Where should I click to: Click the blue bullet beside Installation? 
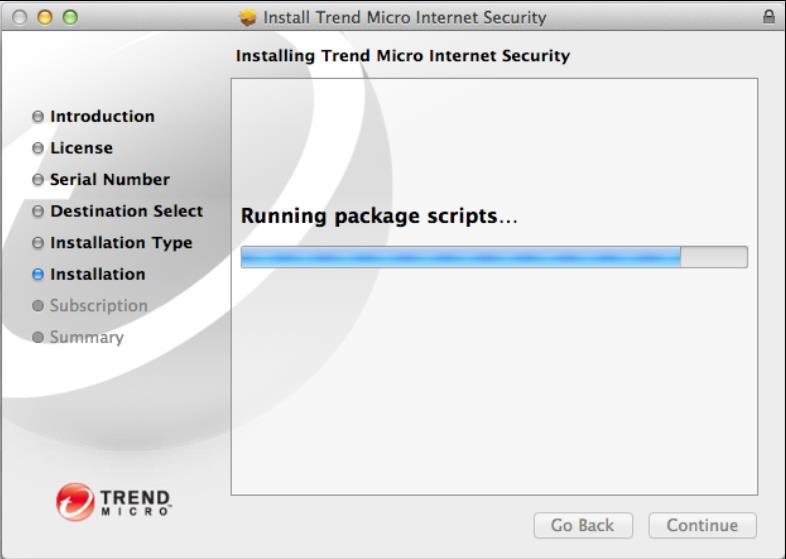(x=38, y=275)
